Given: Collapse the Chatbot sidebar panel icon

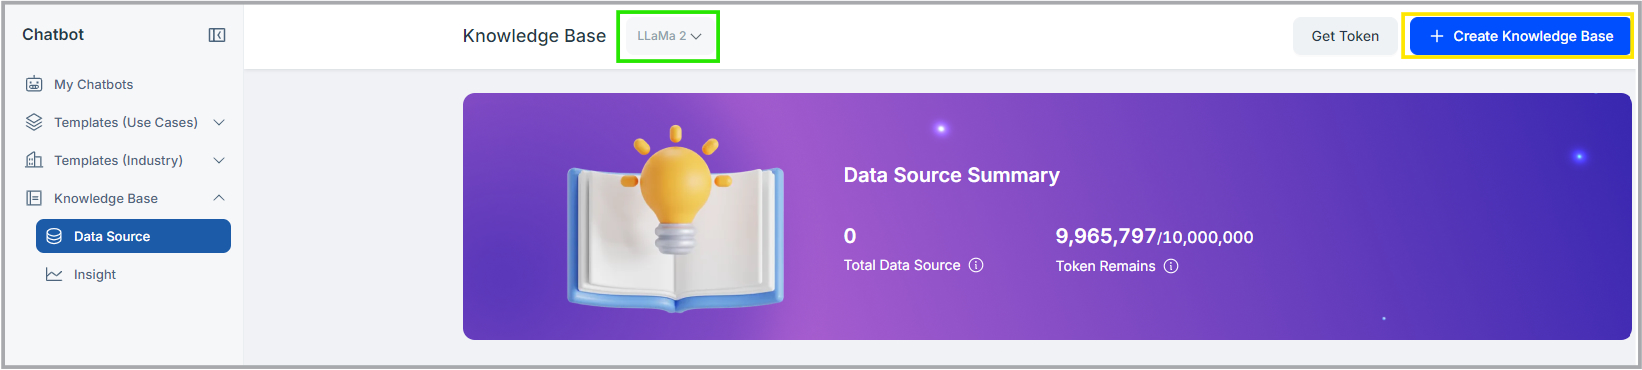Looking at the screenshot, I should (216, 35).
